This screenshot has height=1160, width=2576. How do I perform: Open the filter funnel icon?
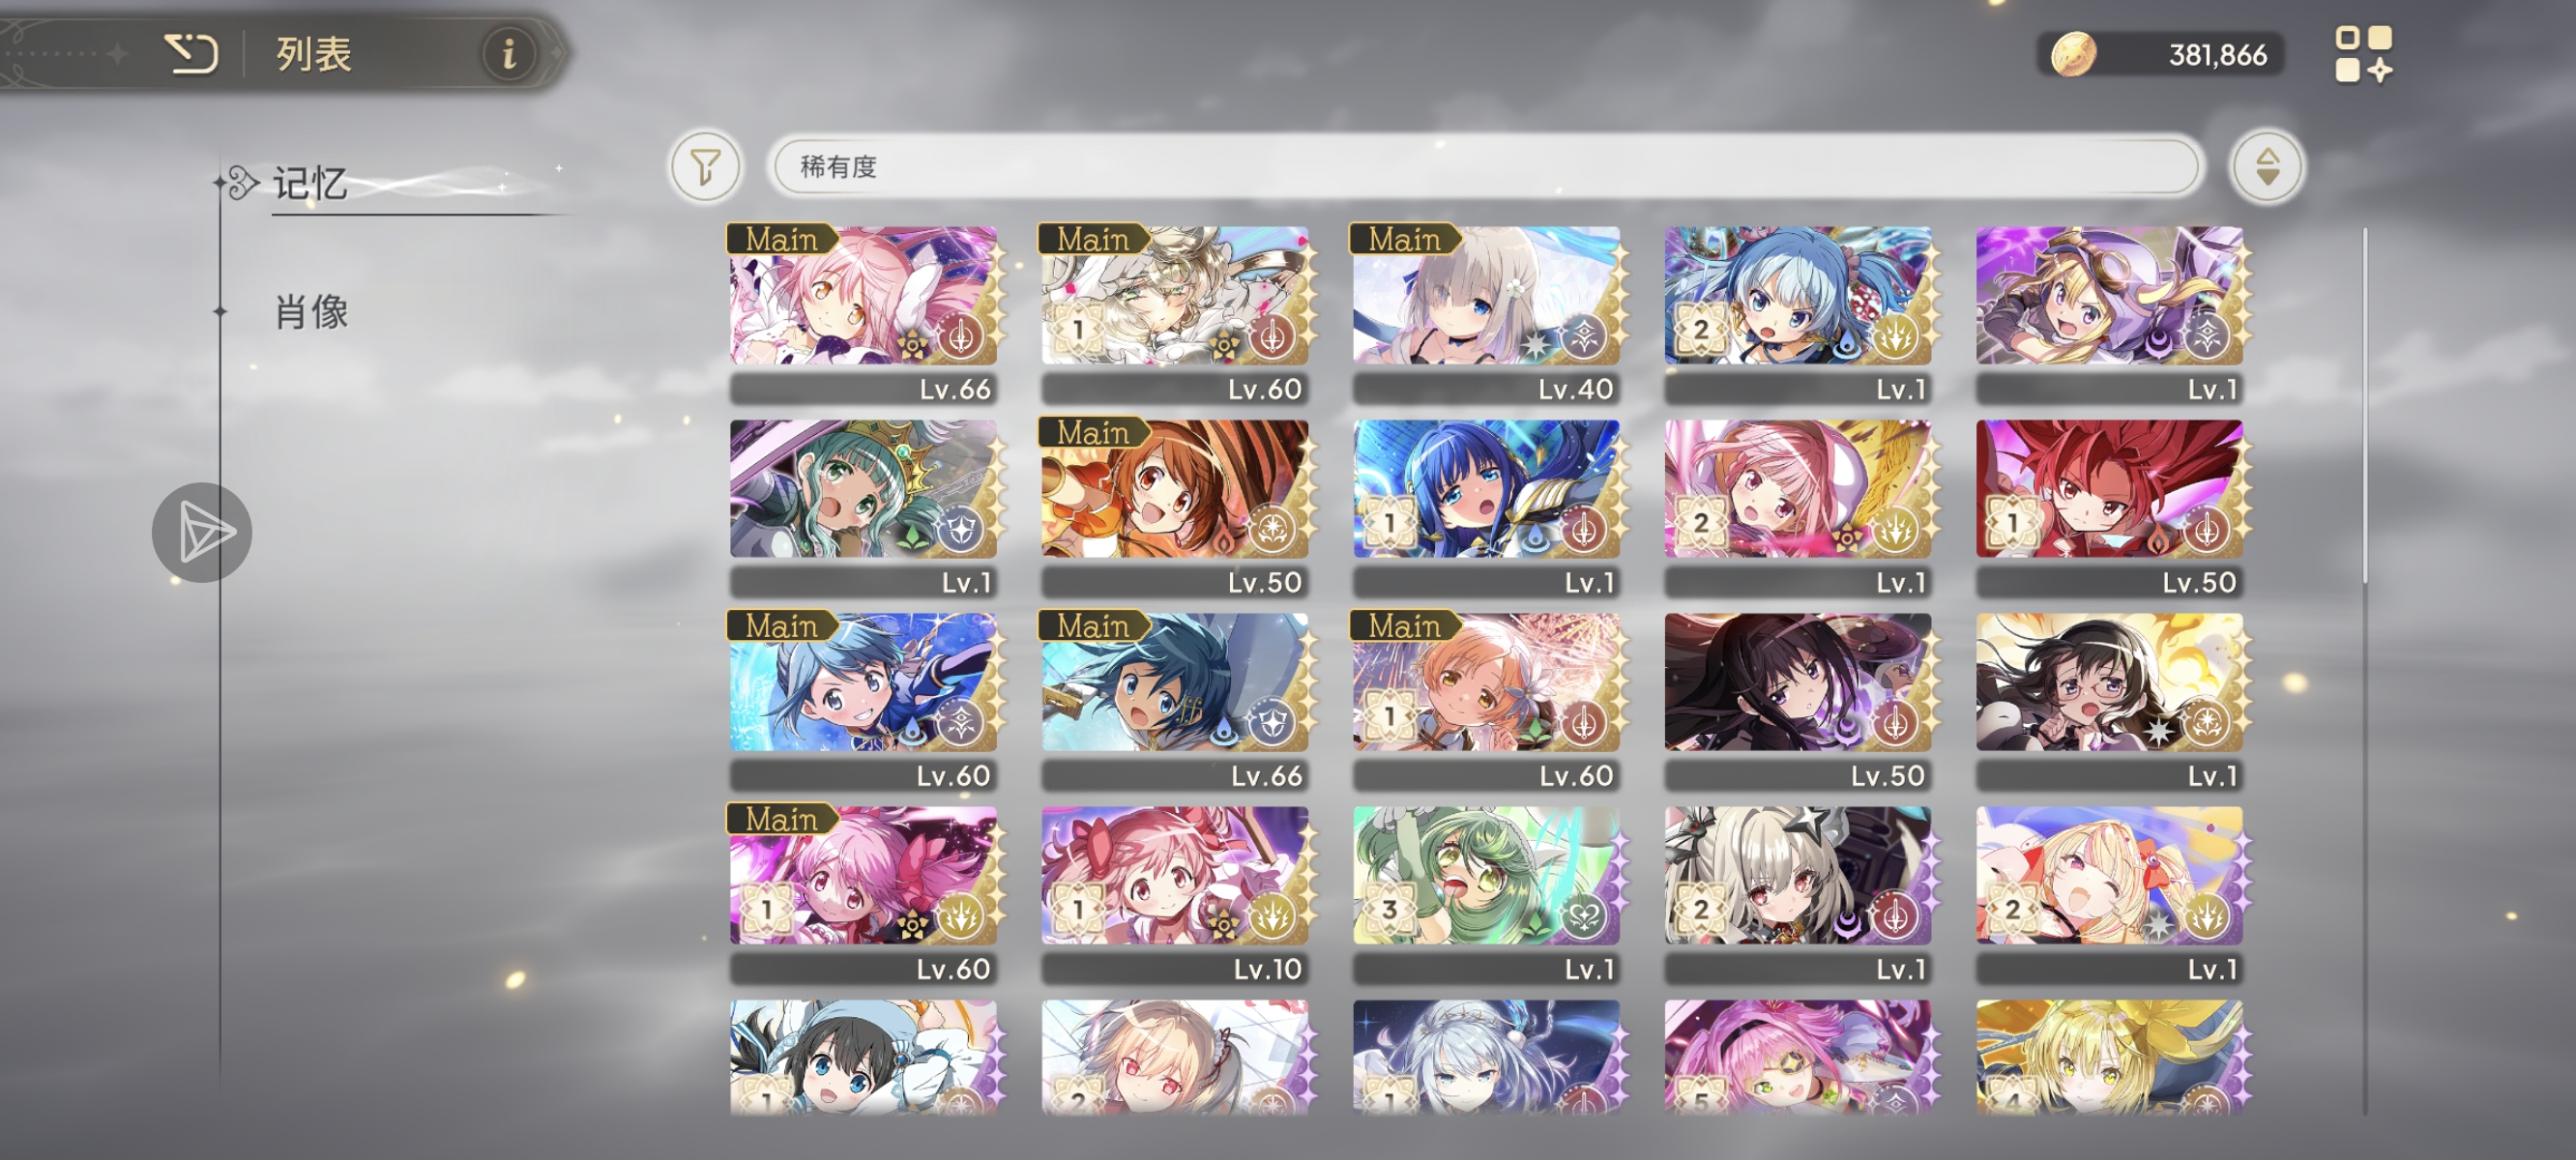[705, 166]
